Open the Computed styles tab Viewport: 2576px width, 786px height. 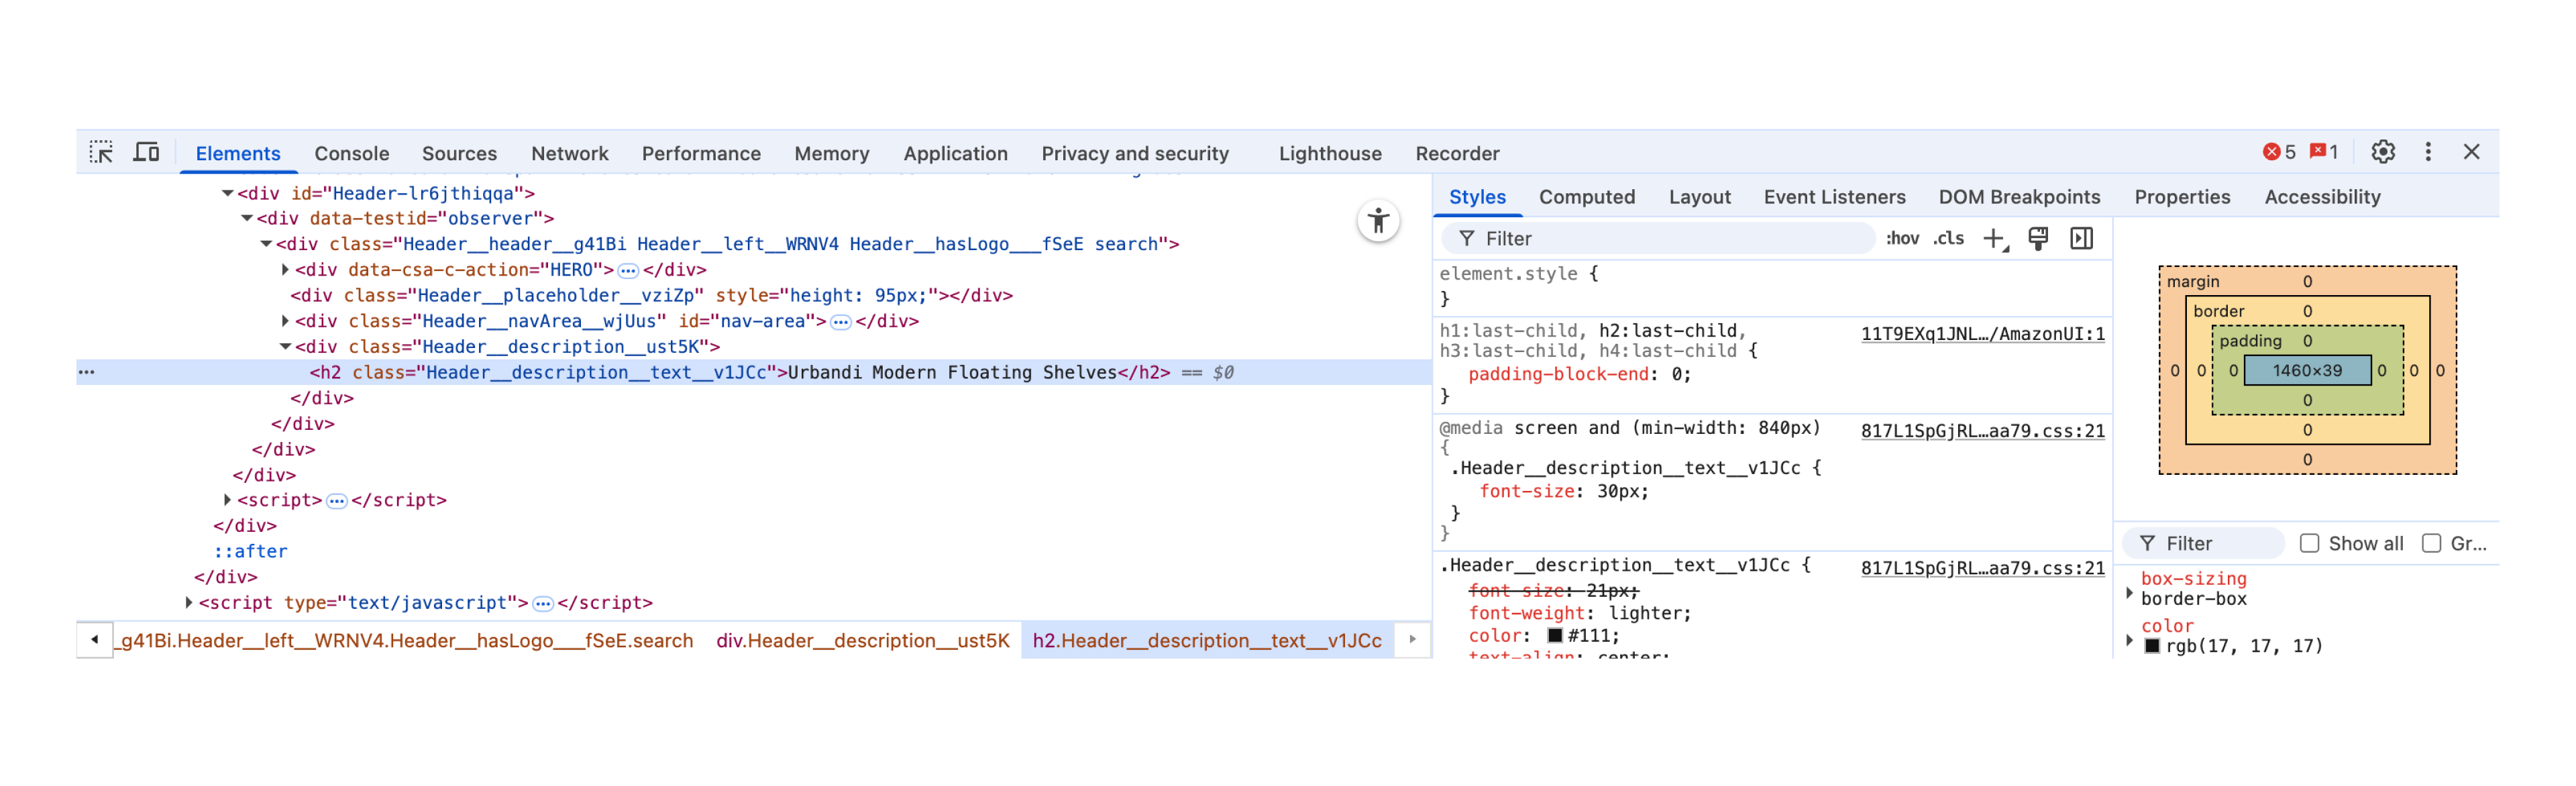[x=1586, y=197]
